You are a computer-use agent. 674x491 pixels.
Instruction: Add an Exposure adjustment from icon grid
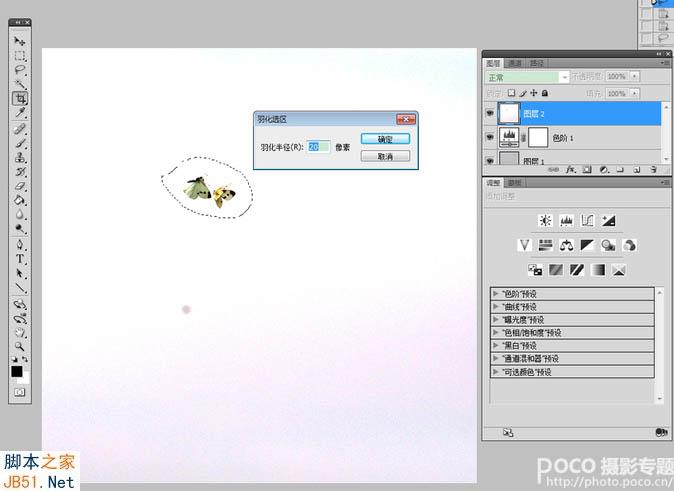tap(609, 221)
